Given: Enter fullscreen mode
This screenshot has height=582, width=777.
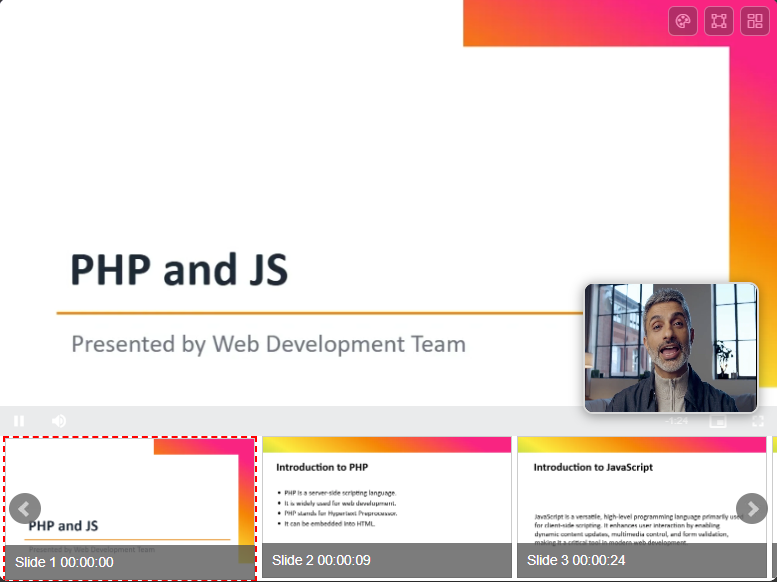Looking at the screenshot, I should click(758, 421).
